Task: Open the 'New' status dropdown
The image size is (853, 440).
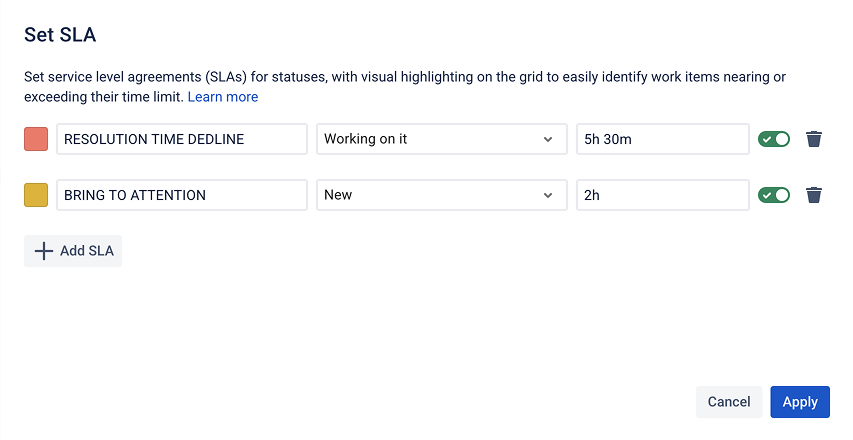Action: [x=440, y=195]
